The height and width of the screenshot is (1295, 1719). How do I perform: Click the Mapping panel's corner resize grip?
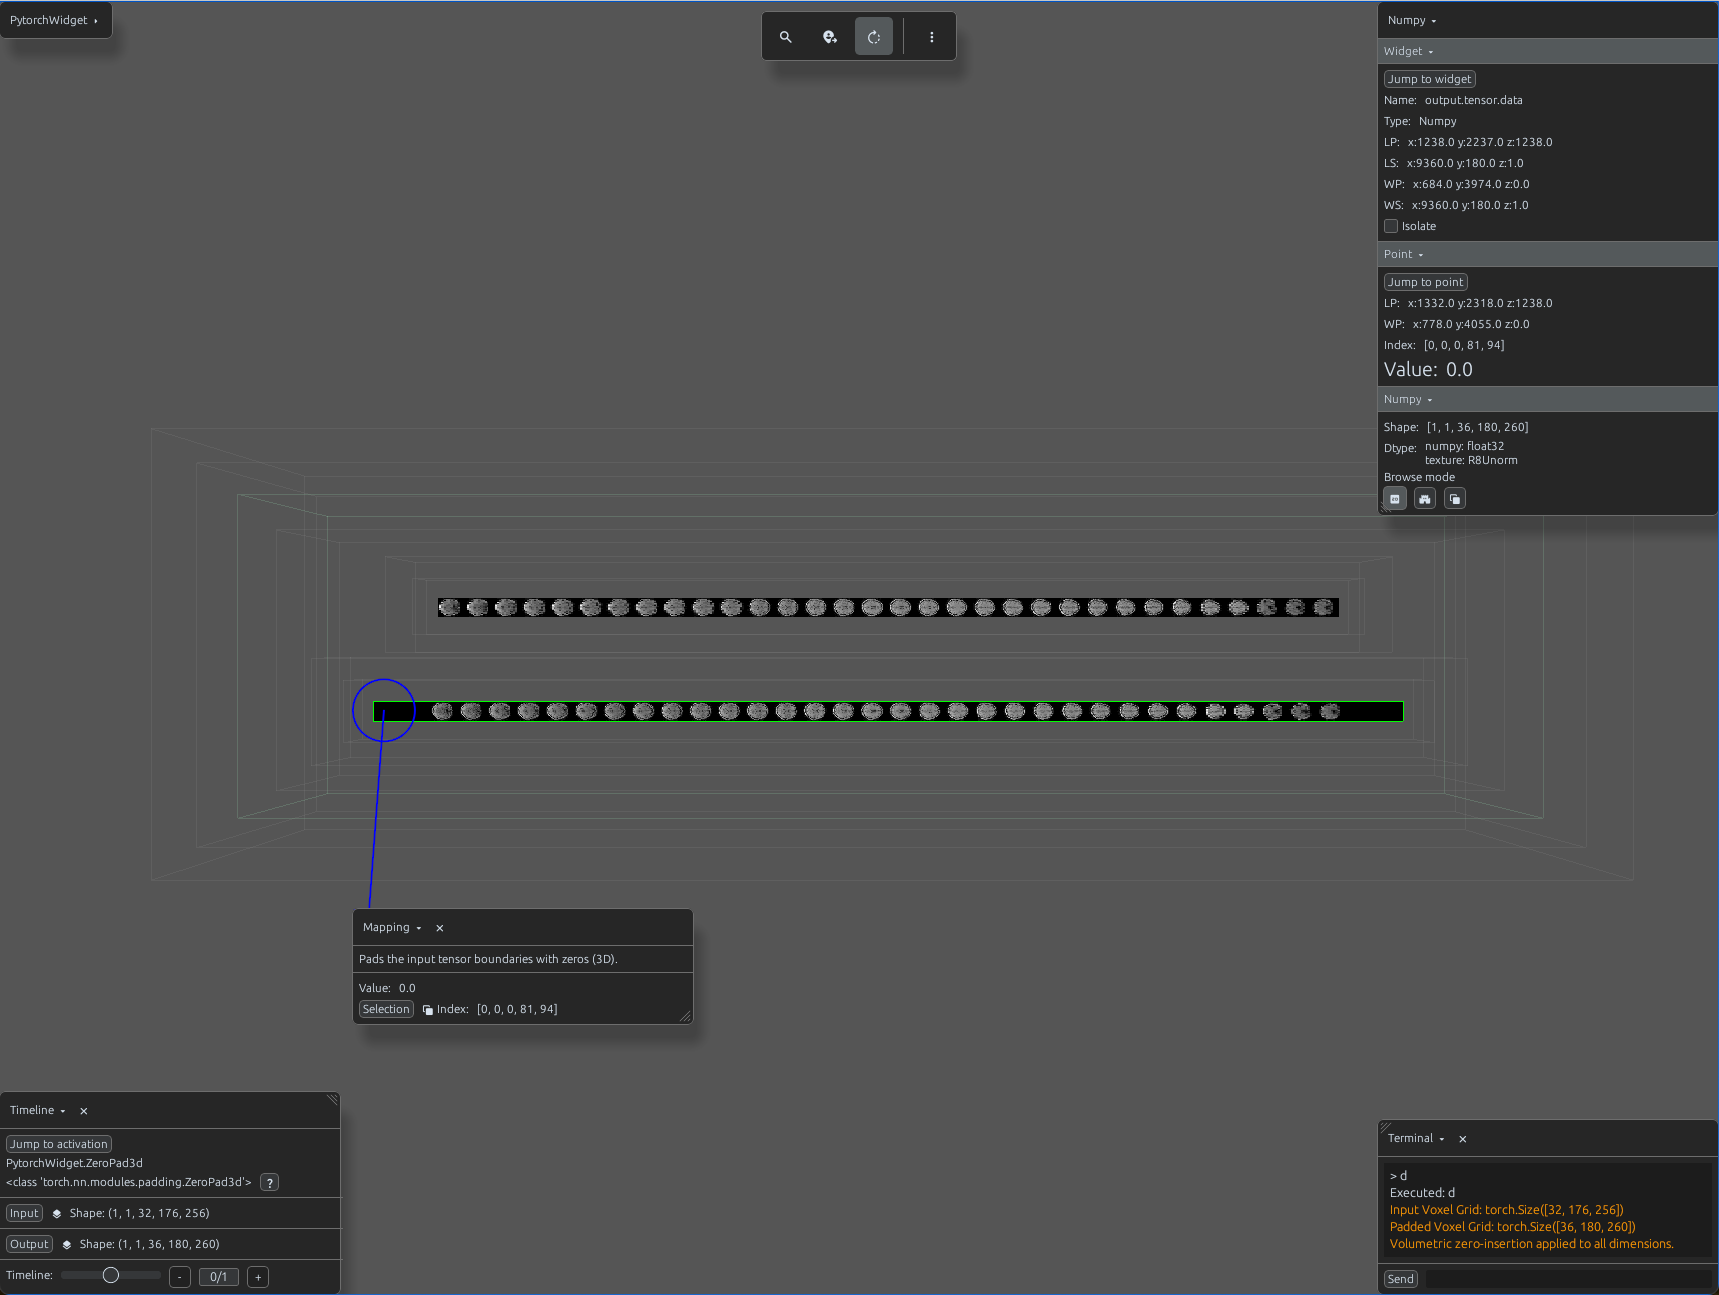pos(685,1017)
